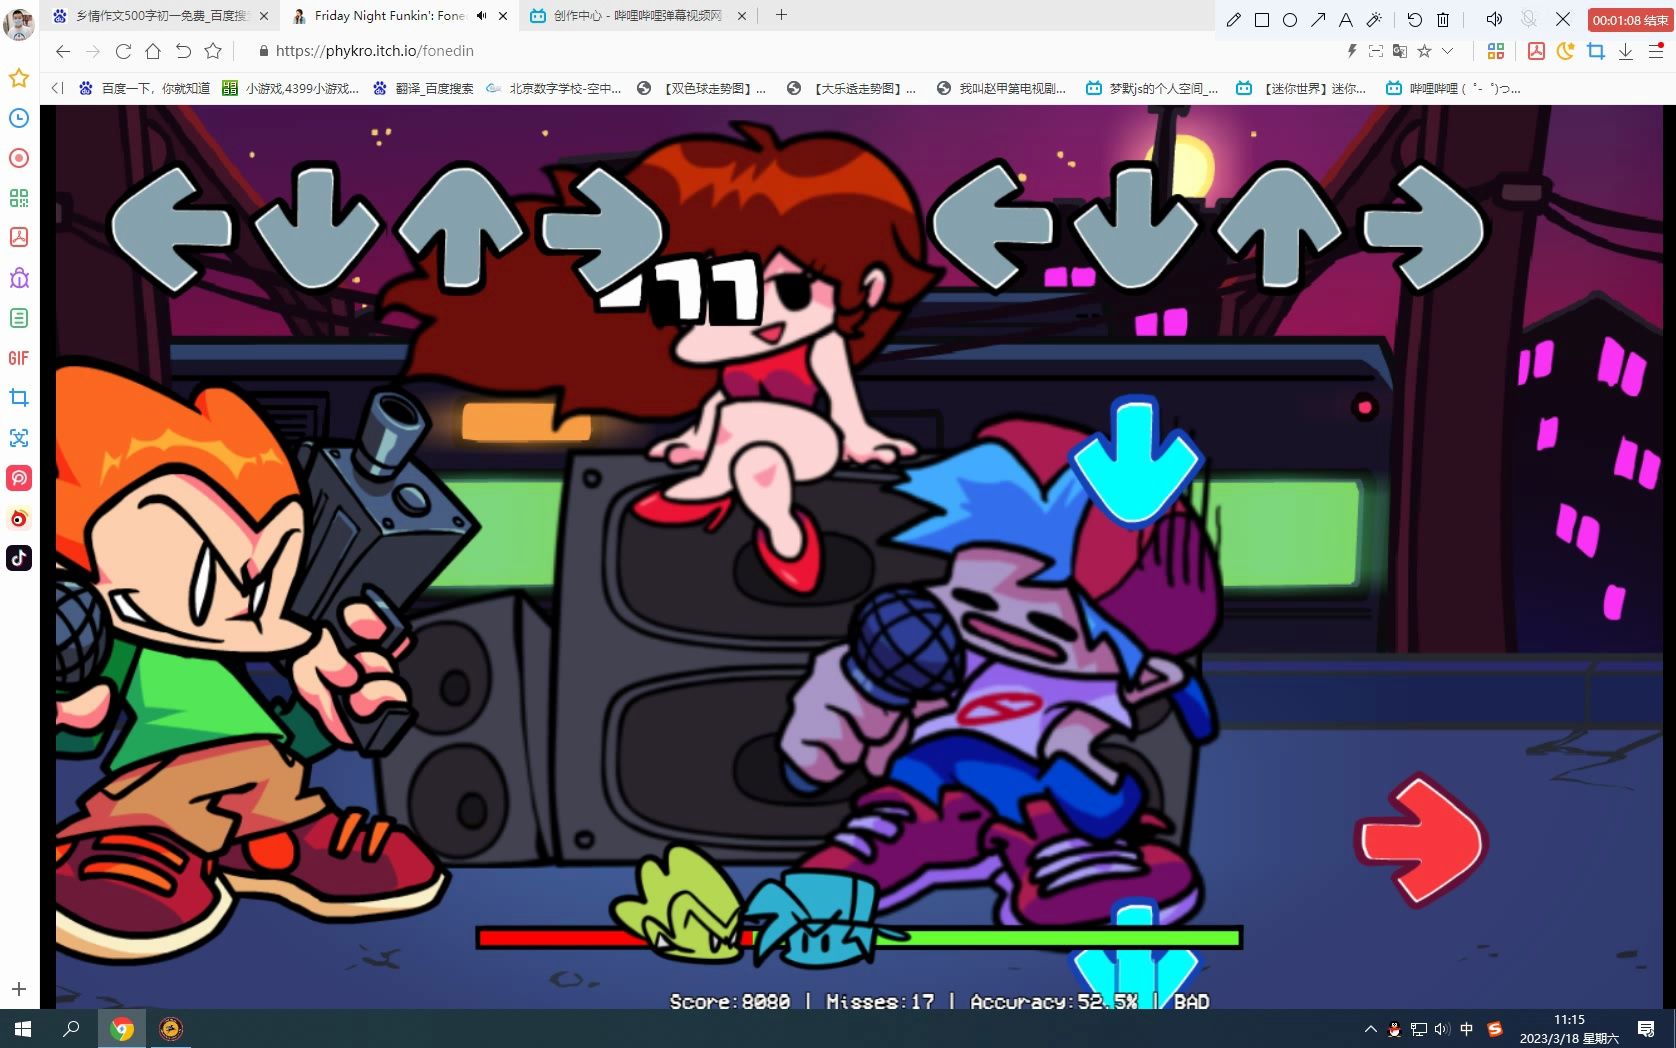Open the 小游戏,4399小游戏 bookmark
The height and width of the screenshot is (1048, 1676).
(290, 88)
